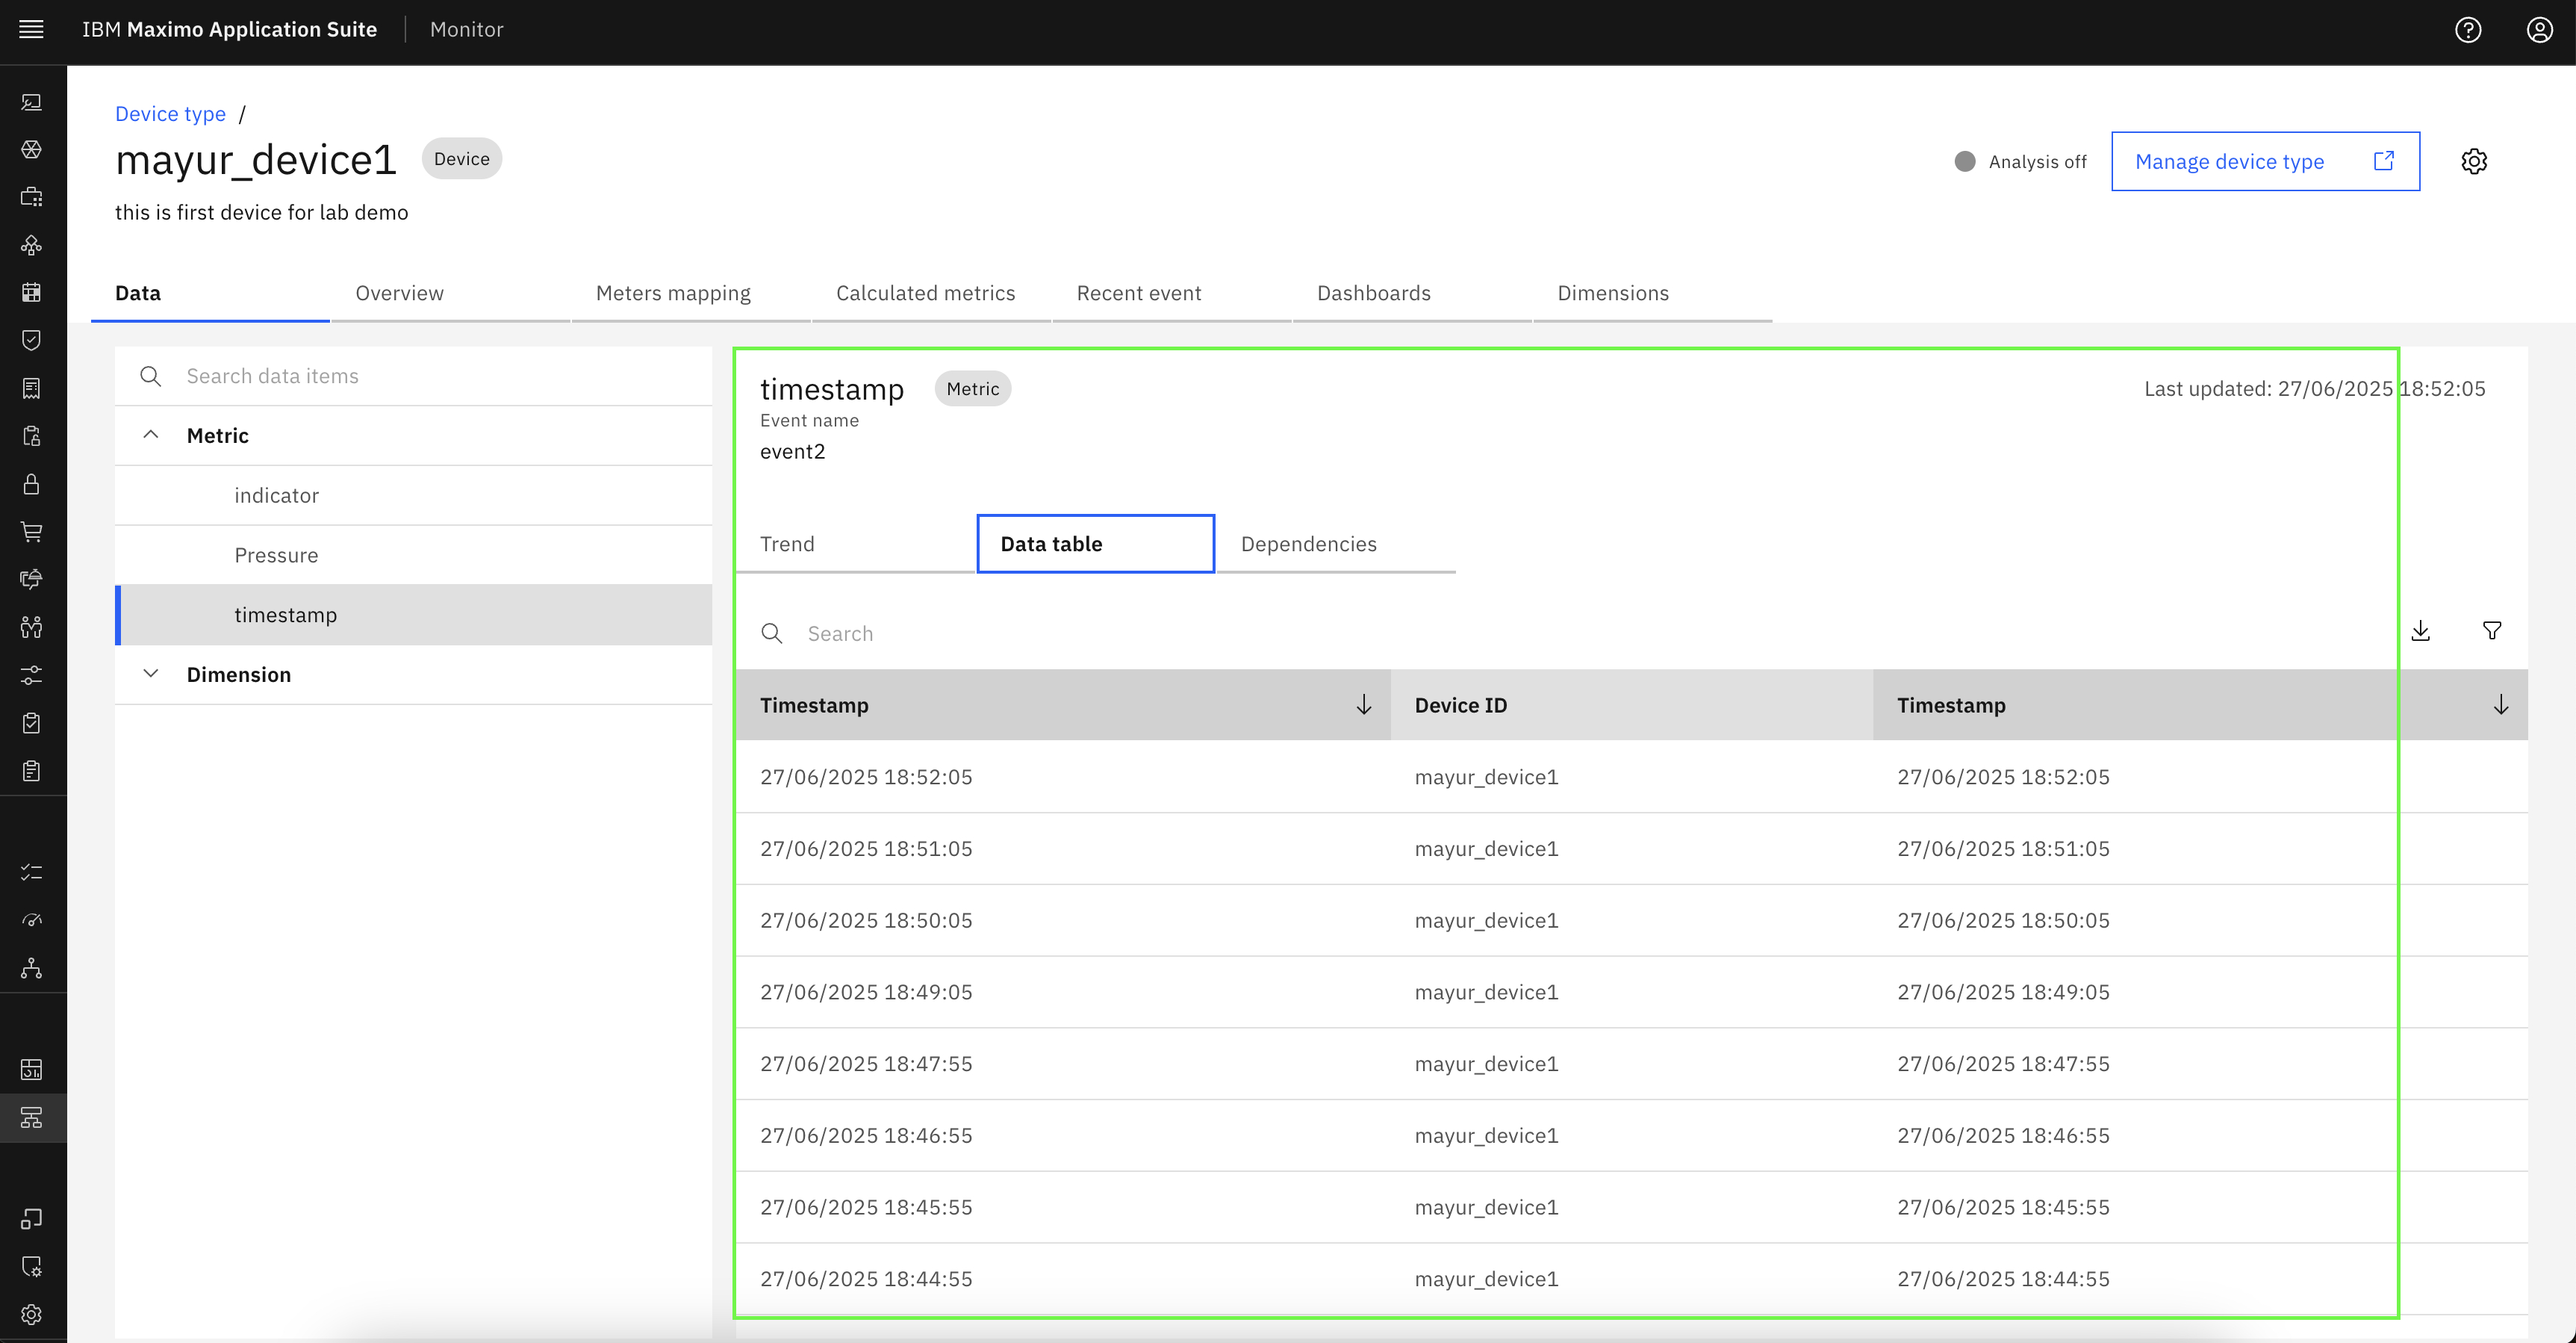Open the Dependencies tab
The image size is (2576, 1343).
1336,544
